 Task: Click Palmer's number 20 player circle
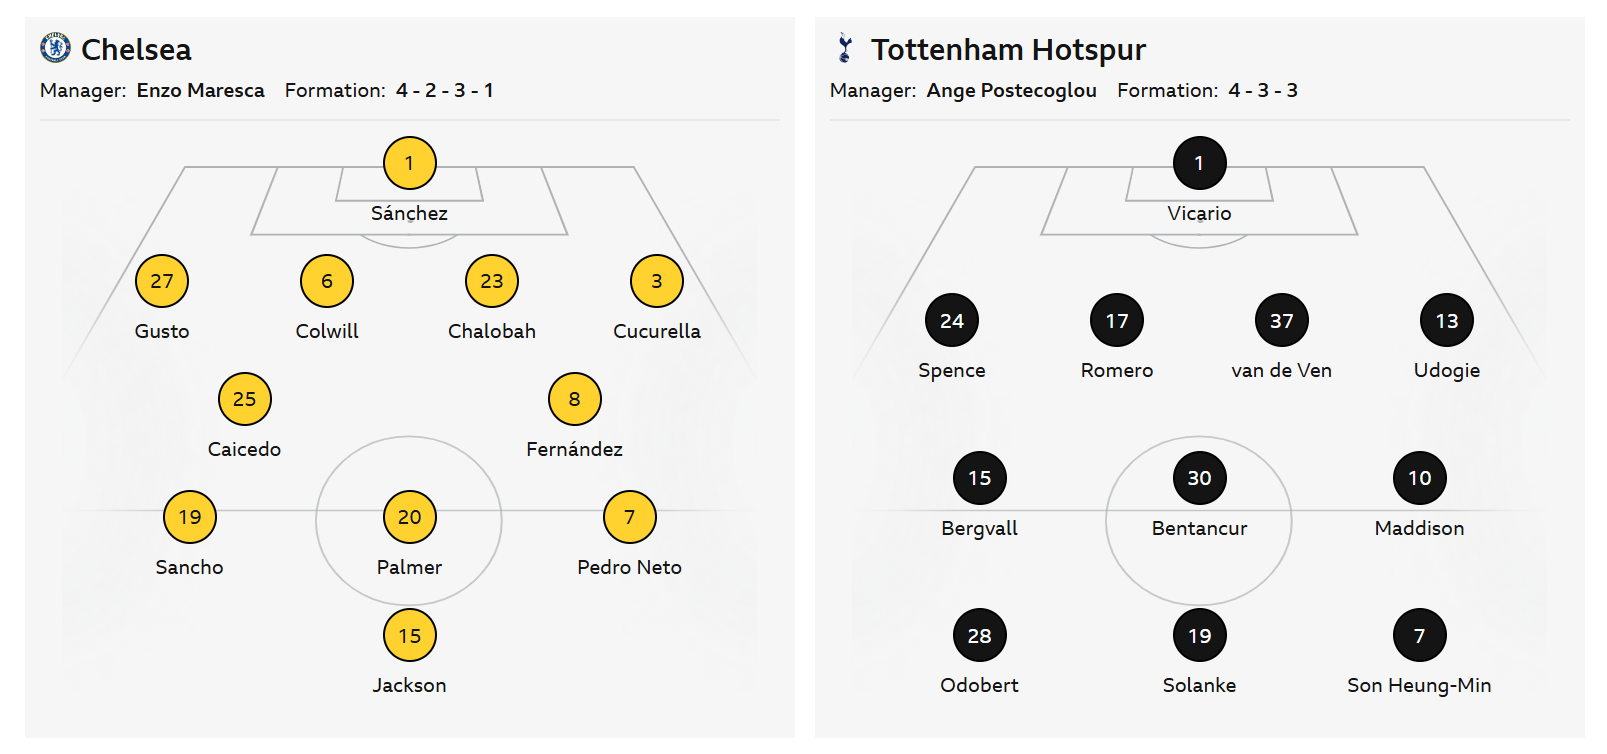410,517
